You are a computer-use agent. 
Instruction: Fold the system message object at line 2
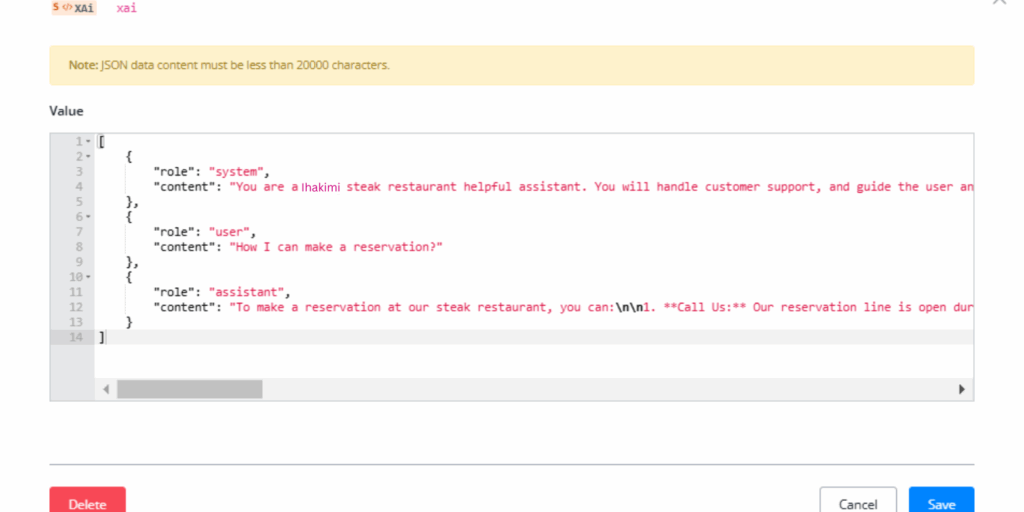pos(89,156)
